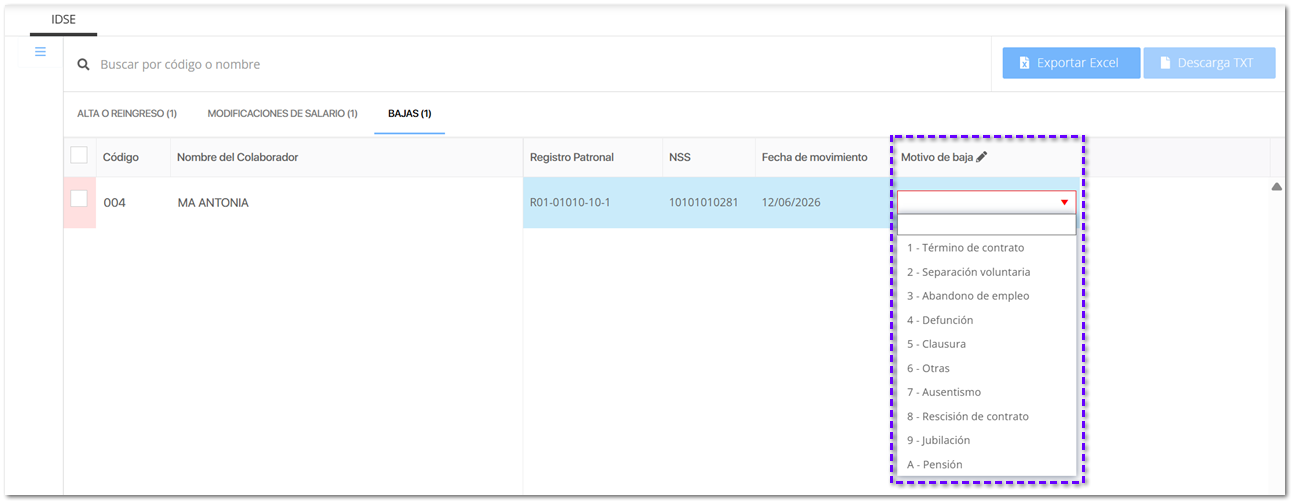This screenshot has width=1294, height=504.
Task: Click the search magnifier icon
Action: tap(84, 64)
